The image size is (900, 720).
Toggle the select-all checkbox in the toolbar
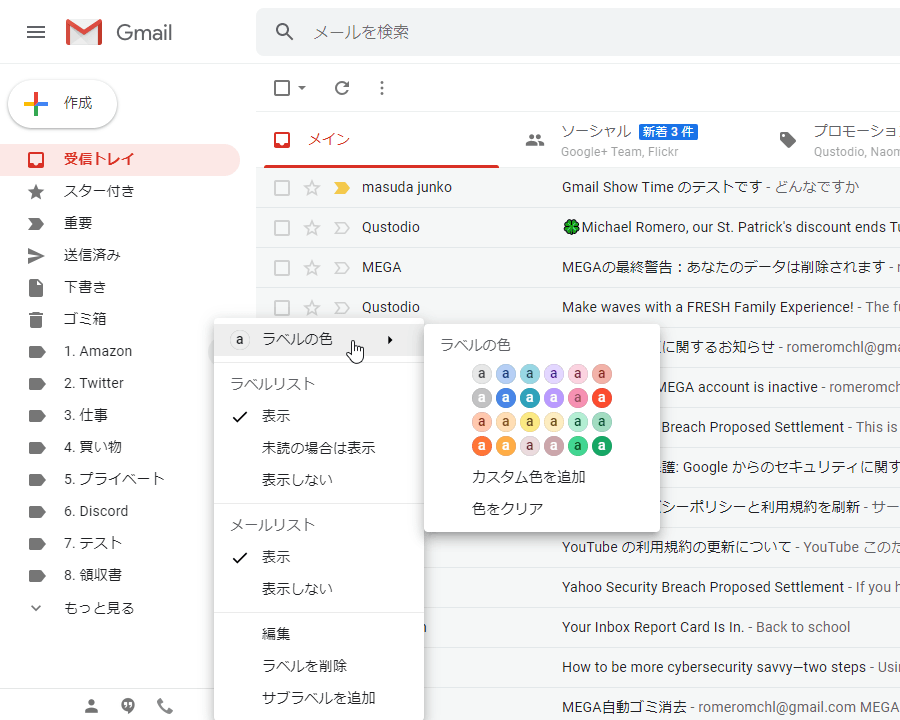[282, 88]
